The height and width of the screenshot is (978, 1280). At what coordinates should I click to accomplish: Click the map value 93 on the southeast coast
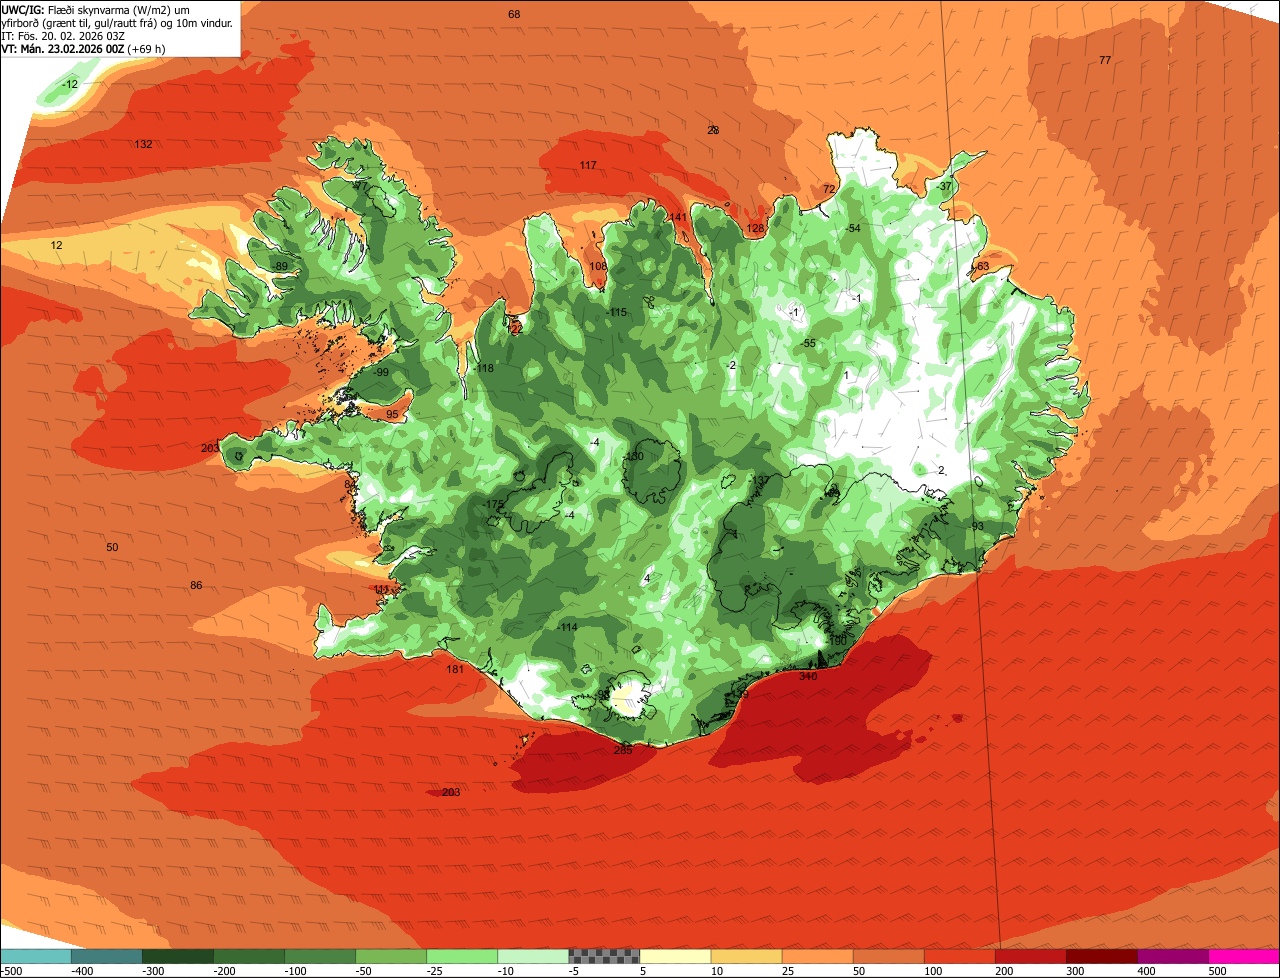(x=977, y=526)
